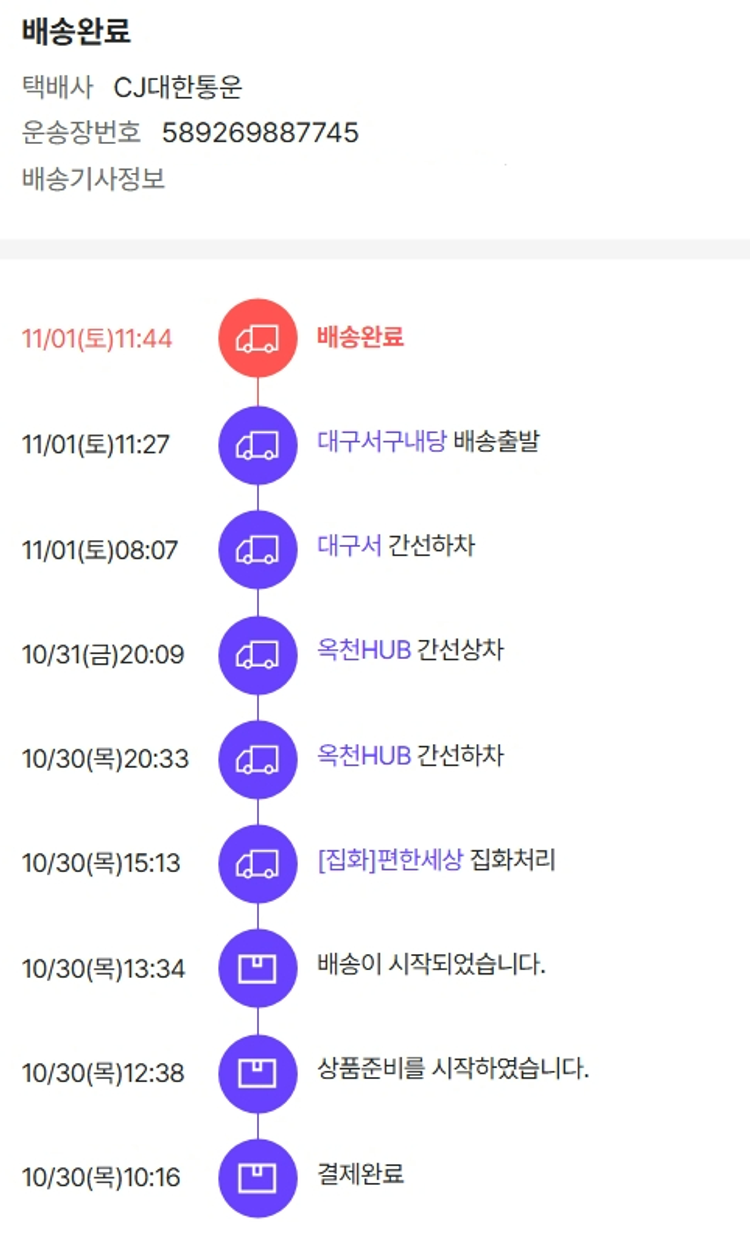Click 옥천HUB link in 간선하차 row
Image resolution: width=750 pixels, height=1243 pixels.
364,755
